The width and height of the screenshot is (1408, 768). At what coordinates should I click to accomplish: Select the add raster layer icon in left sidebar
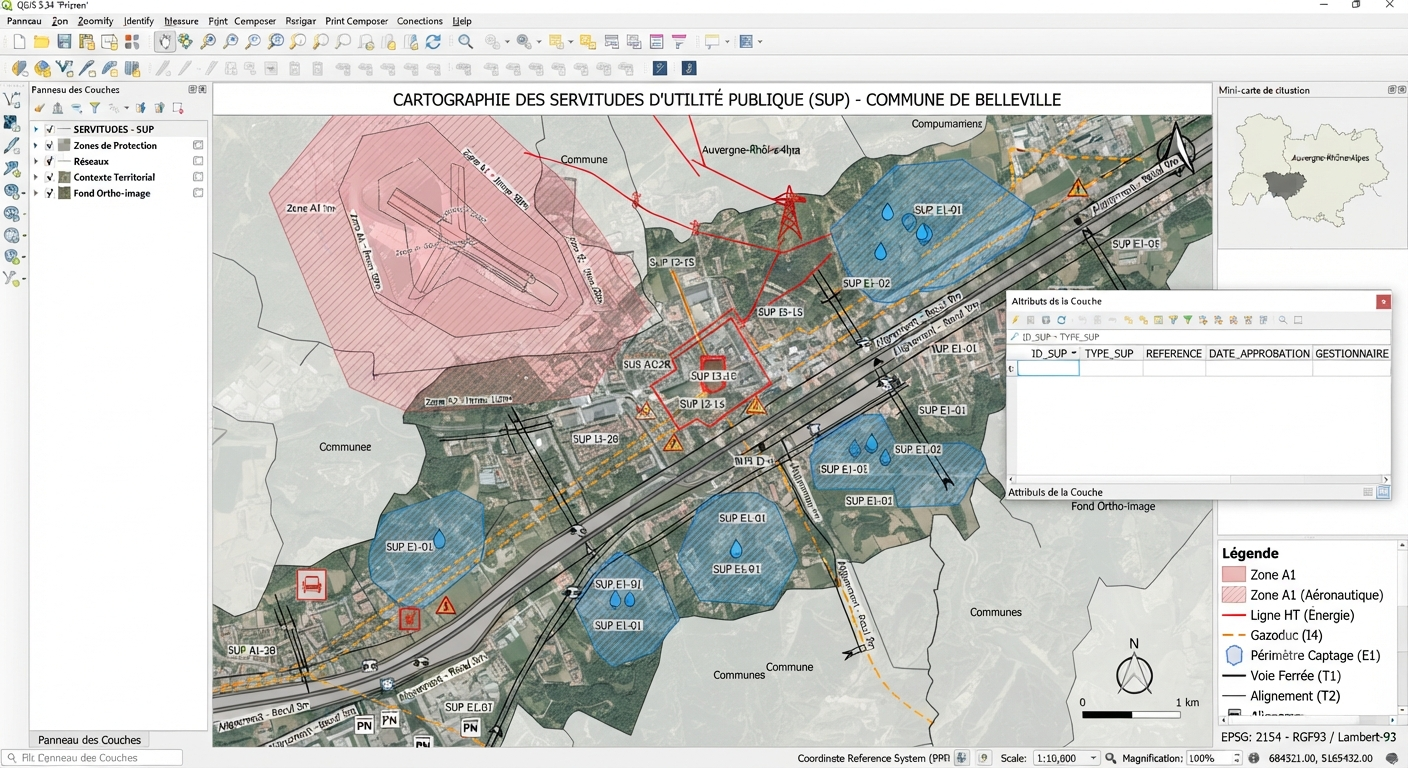pos(12,123)
